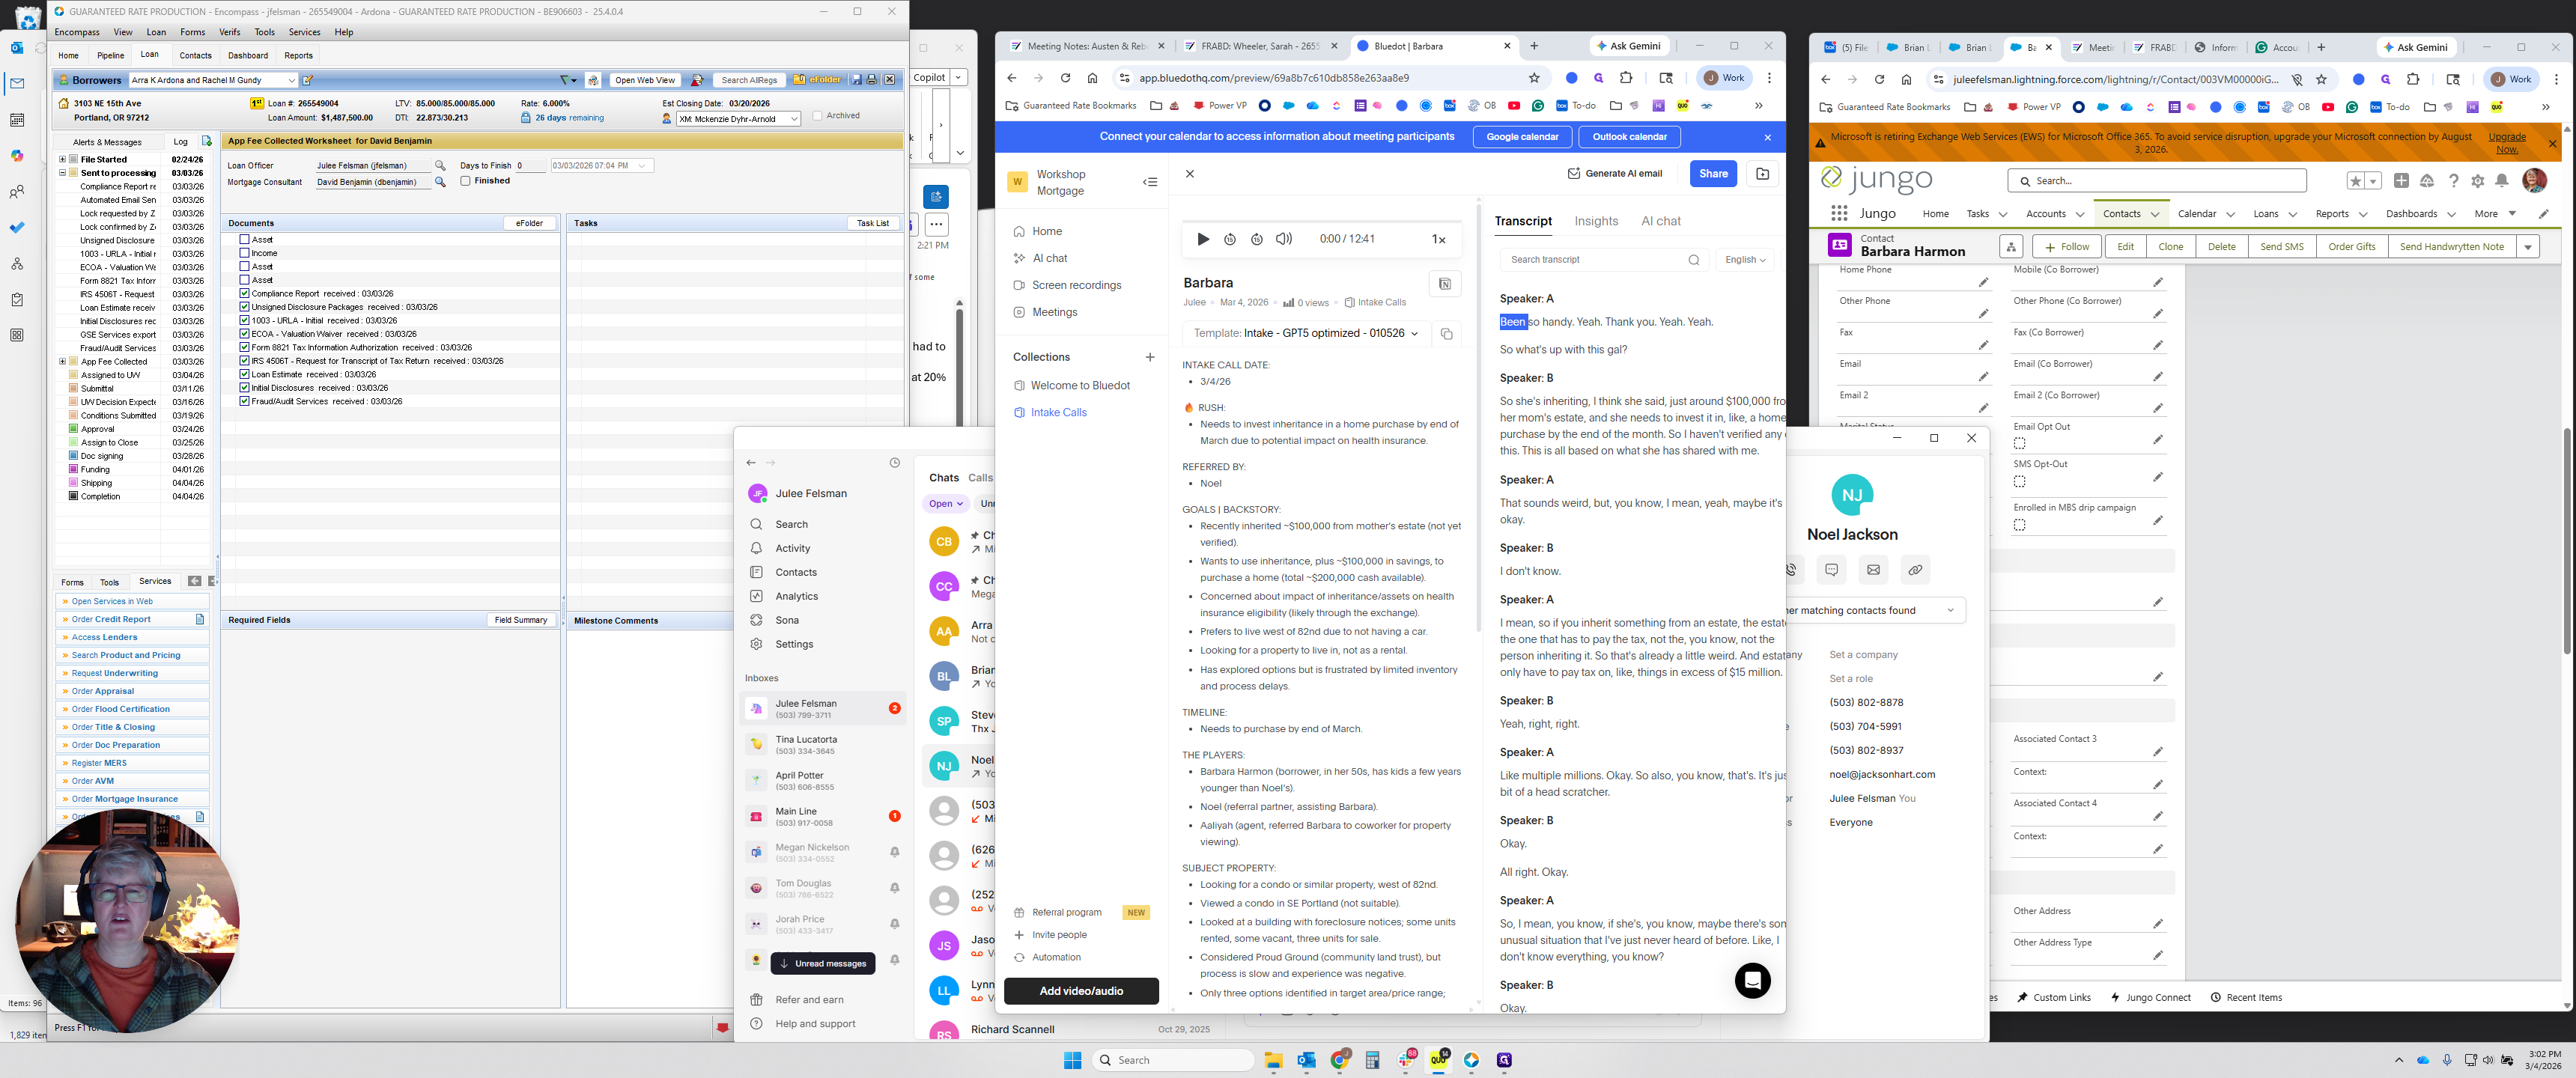Check the Finished checkbox
The width and height of the screenshot is (2576, 1078).
click(466, 181)
